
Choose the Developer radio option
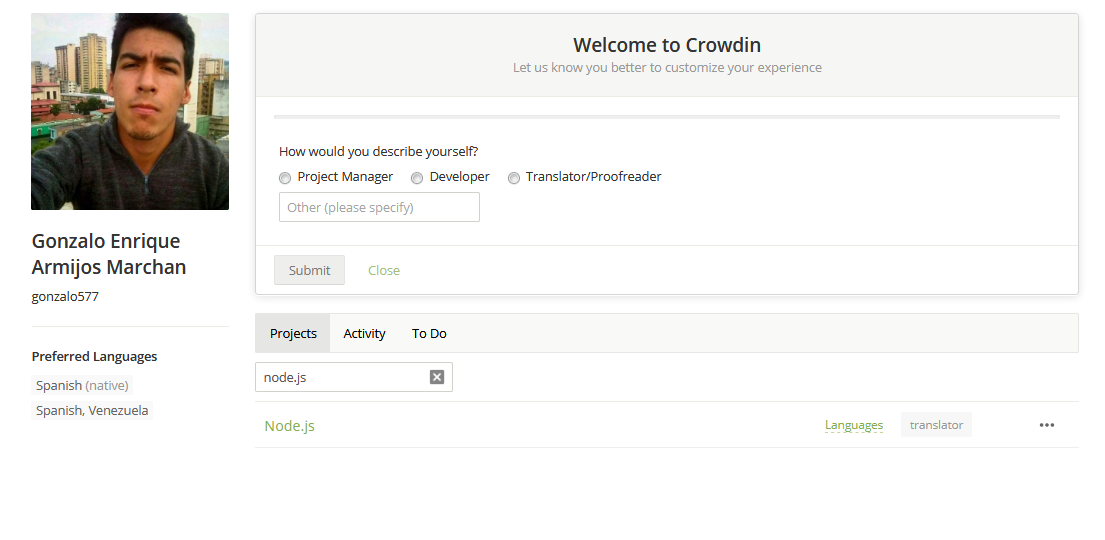(x=417, y=178)
